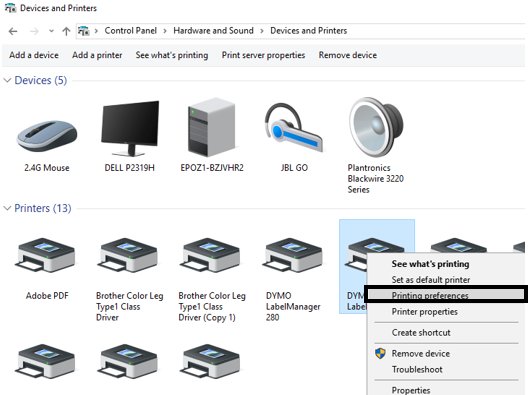The width and height of the screenshot is (532, 395).
Task: Open Properties at bottom of context menu
Action: (x=411, y=390)
